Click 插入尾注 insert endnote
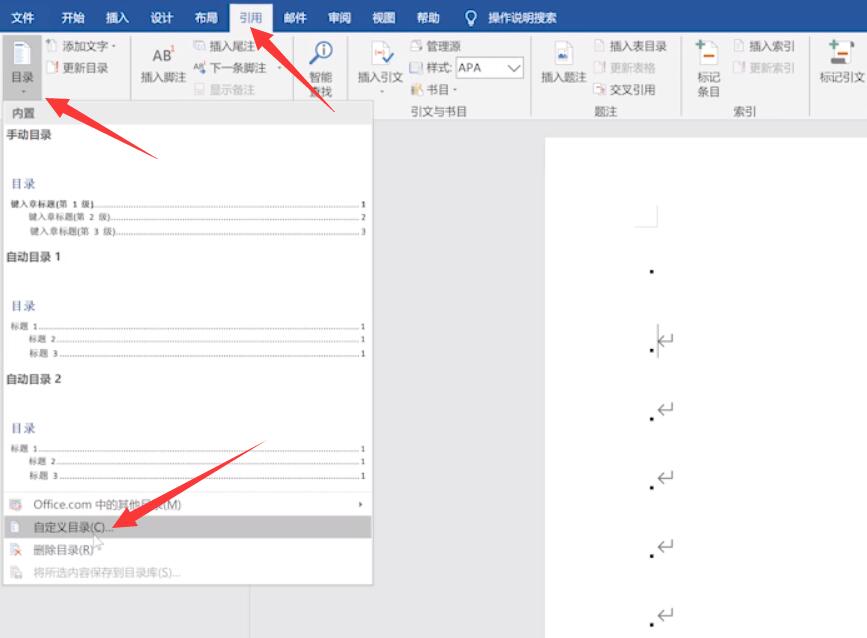867x638 pixels. [x=223, y=45]
